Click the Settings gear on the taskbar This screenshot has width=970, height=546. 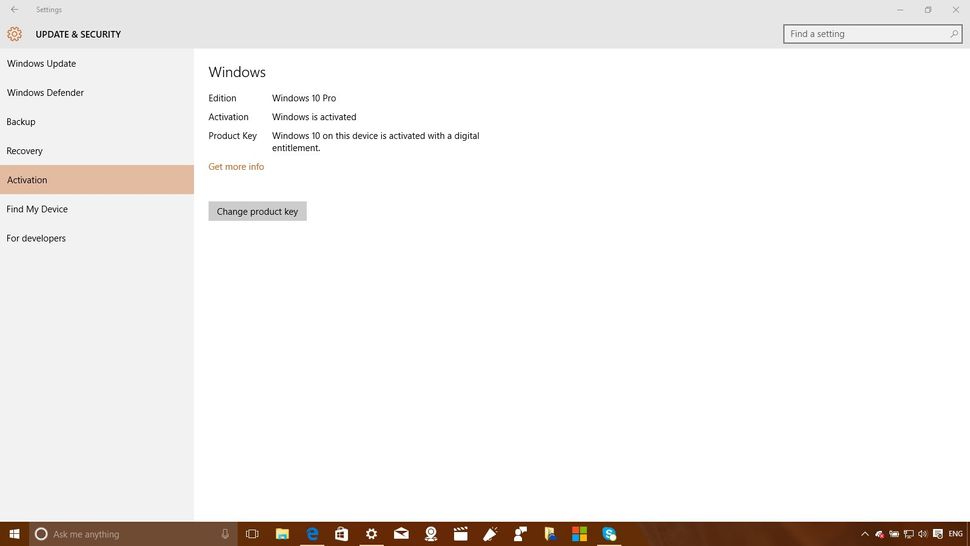pyautogui.click(x=371, y=534)
